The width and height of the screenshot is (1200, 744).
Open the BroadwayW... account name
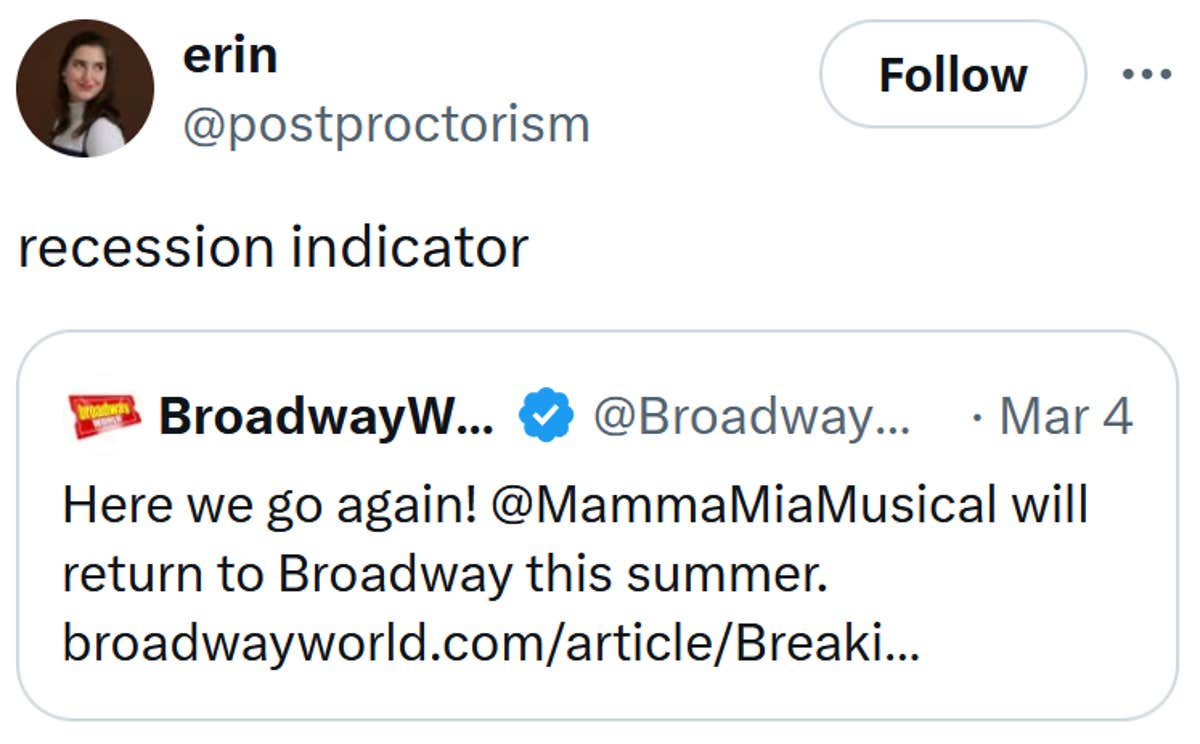tap(326, 416)
